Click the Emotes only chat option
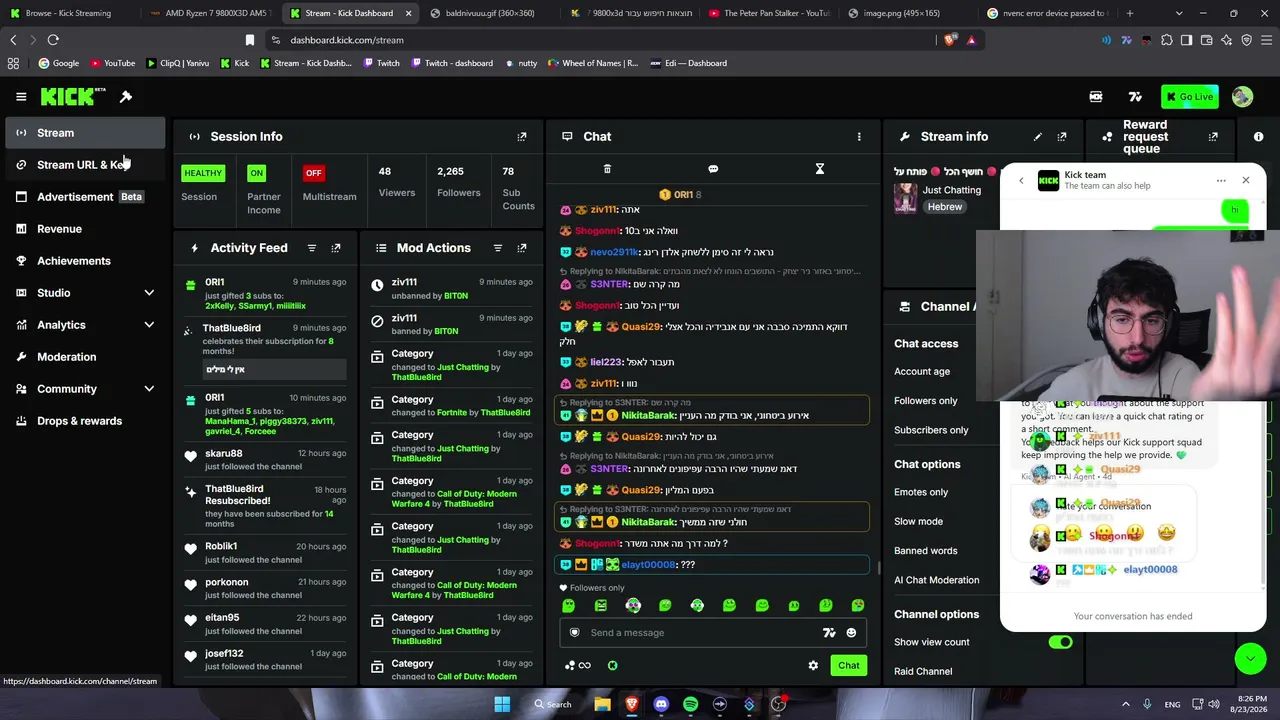The width and height of the screenshot is (1280, 720). click(921, 492)
